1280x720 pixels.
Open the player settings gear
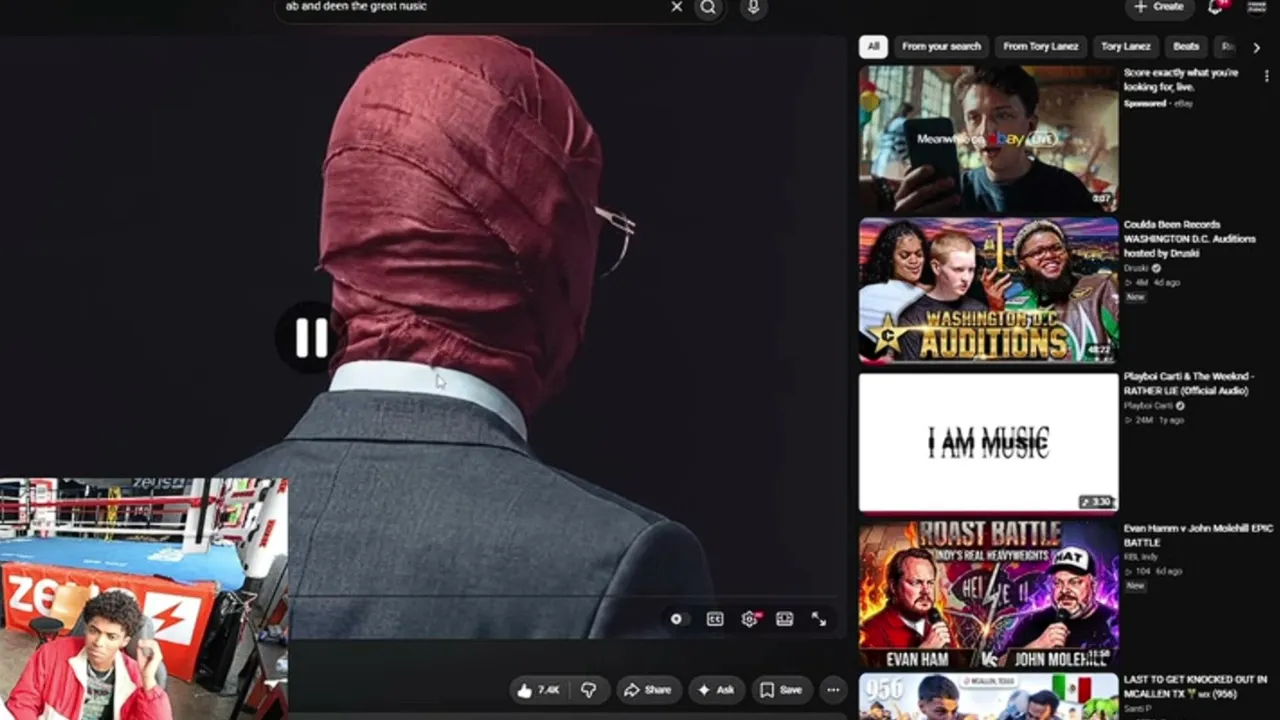tap(750, 619)
